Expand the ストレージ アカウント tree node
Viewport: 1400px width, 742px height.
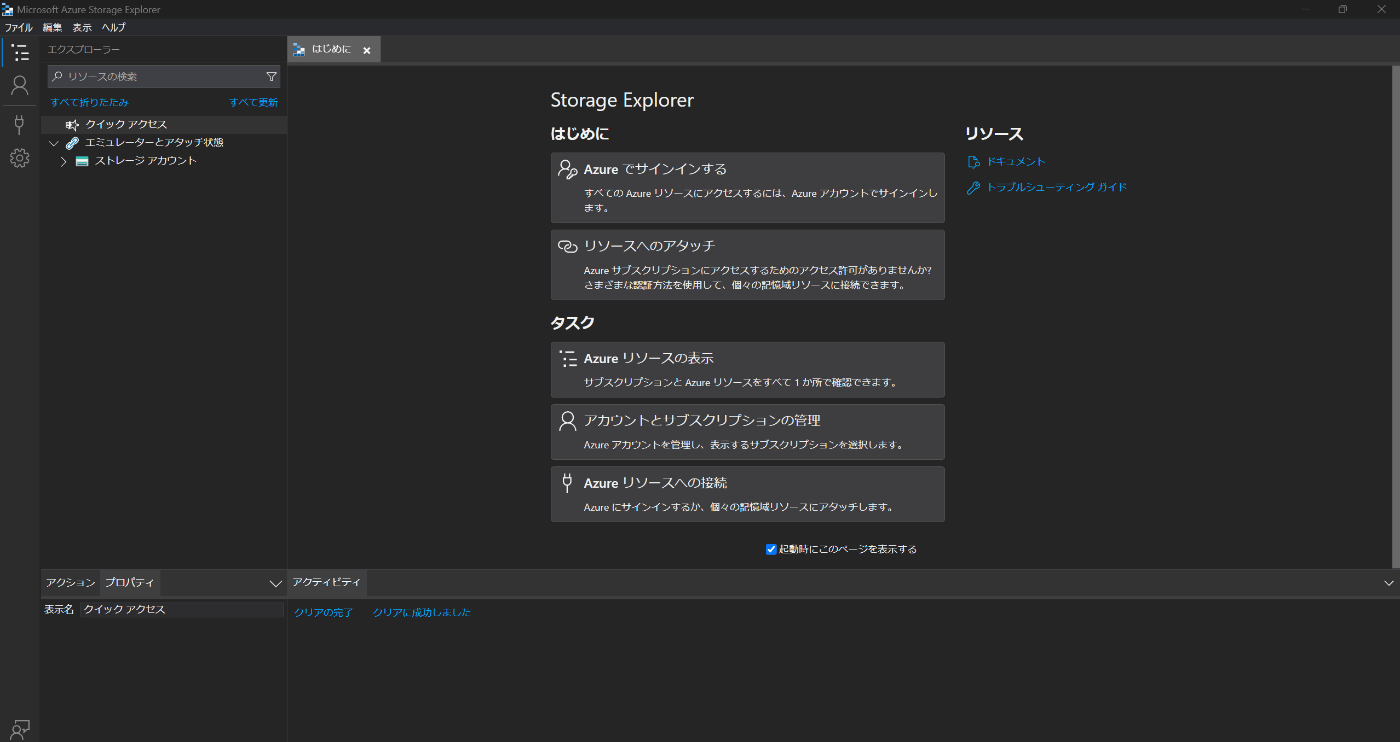click(63, 161)
